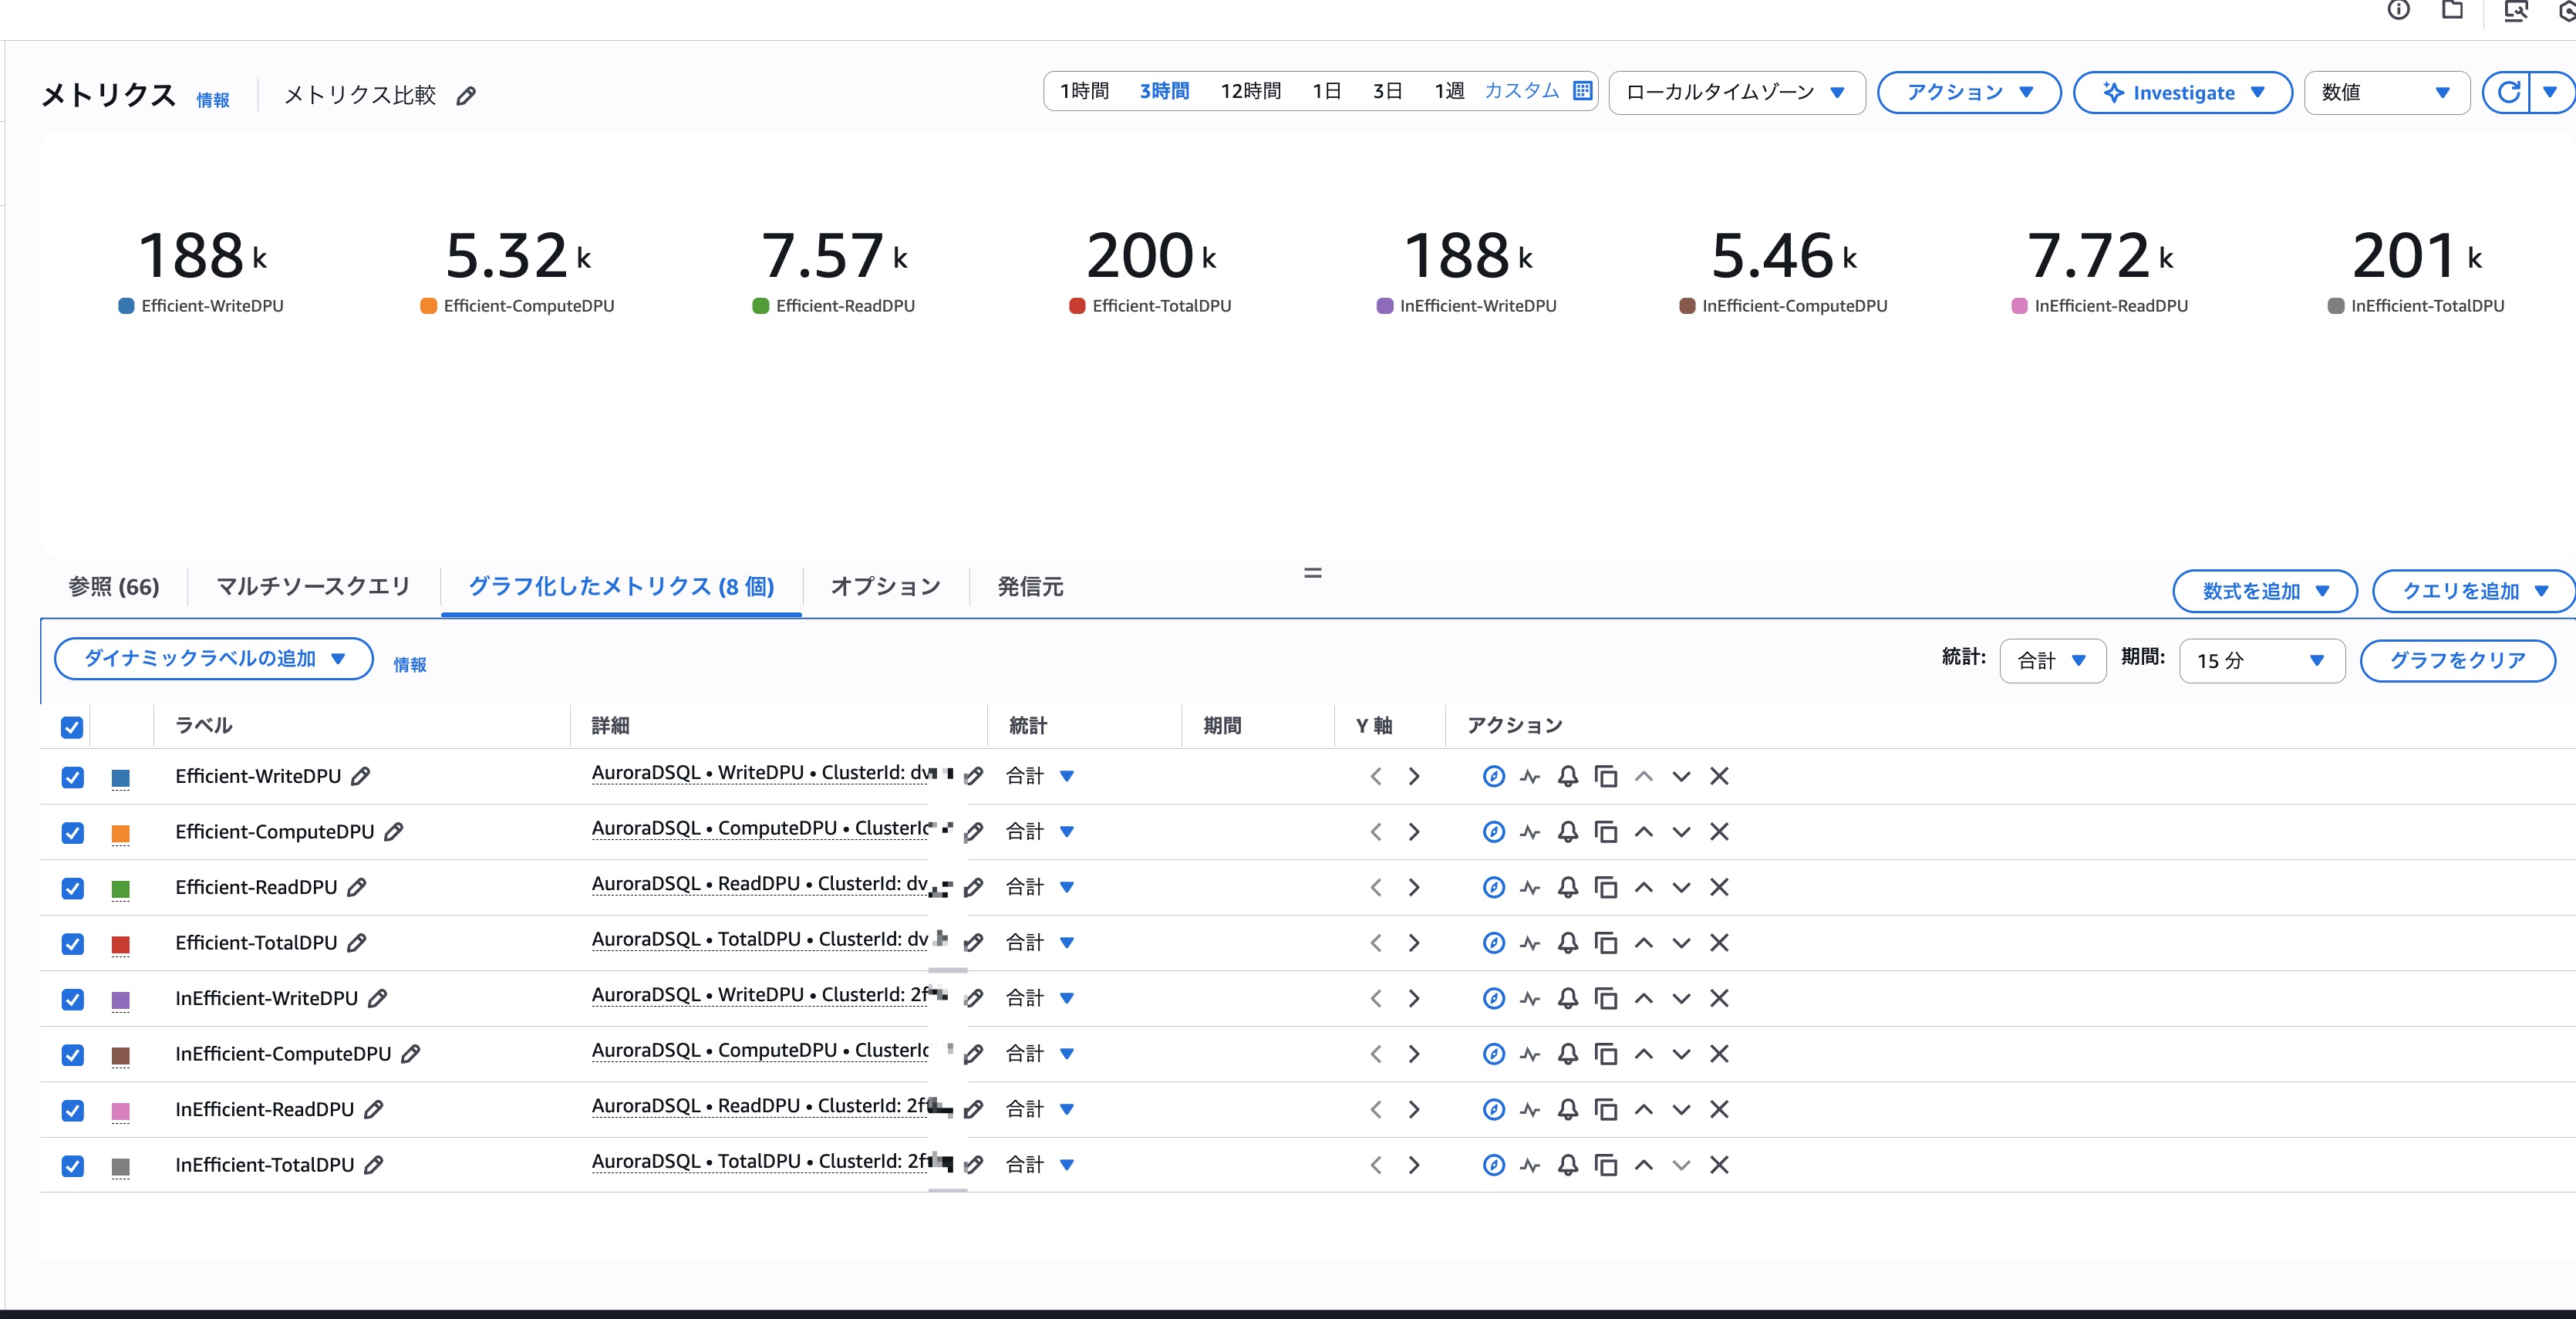Open the ローカルタイムゾーン dropdown
Screen dimensions: 2576x1319
coord(1736,92)
